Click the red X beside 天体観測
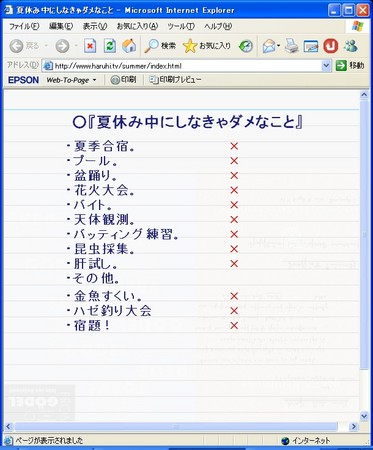373x450 pixels. tap(234, 219)
